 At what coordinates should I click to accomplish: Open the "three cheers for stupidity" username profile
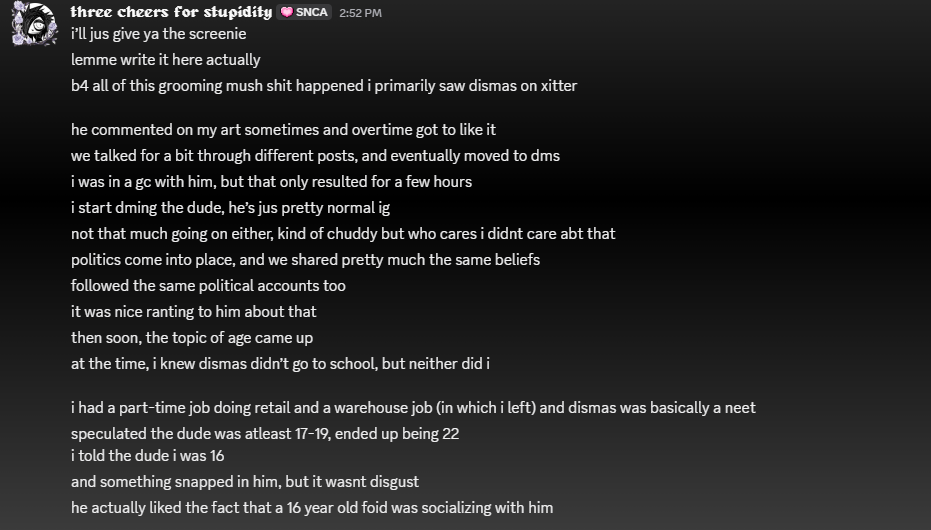[x=171, y=12]
